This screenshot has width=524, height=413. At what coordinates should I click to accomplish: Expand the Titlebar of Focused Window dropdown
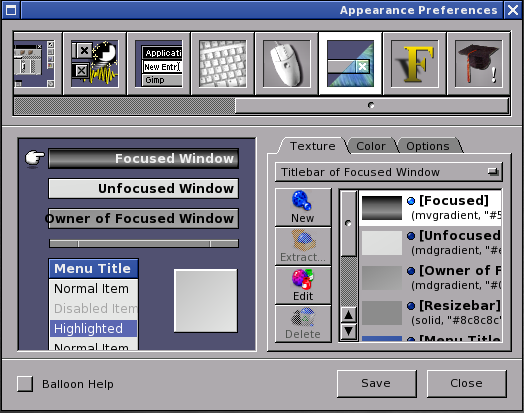point(389,172)
